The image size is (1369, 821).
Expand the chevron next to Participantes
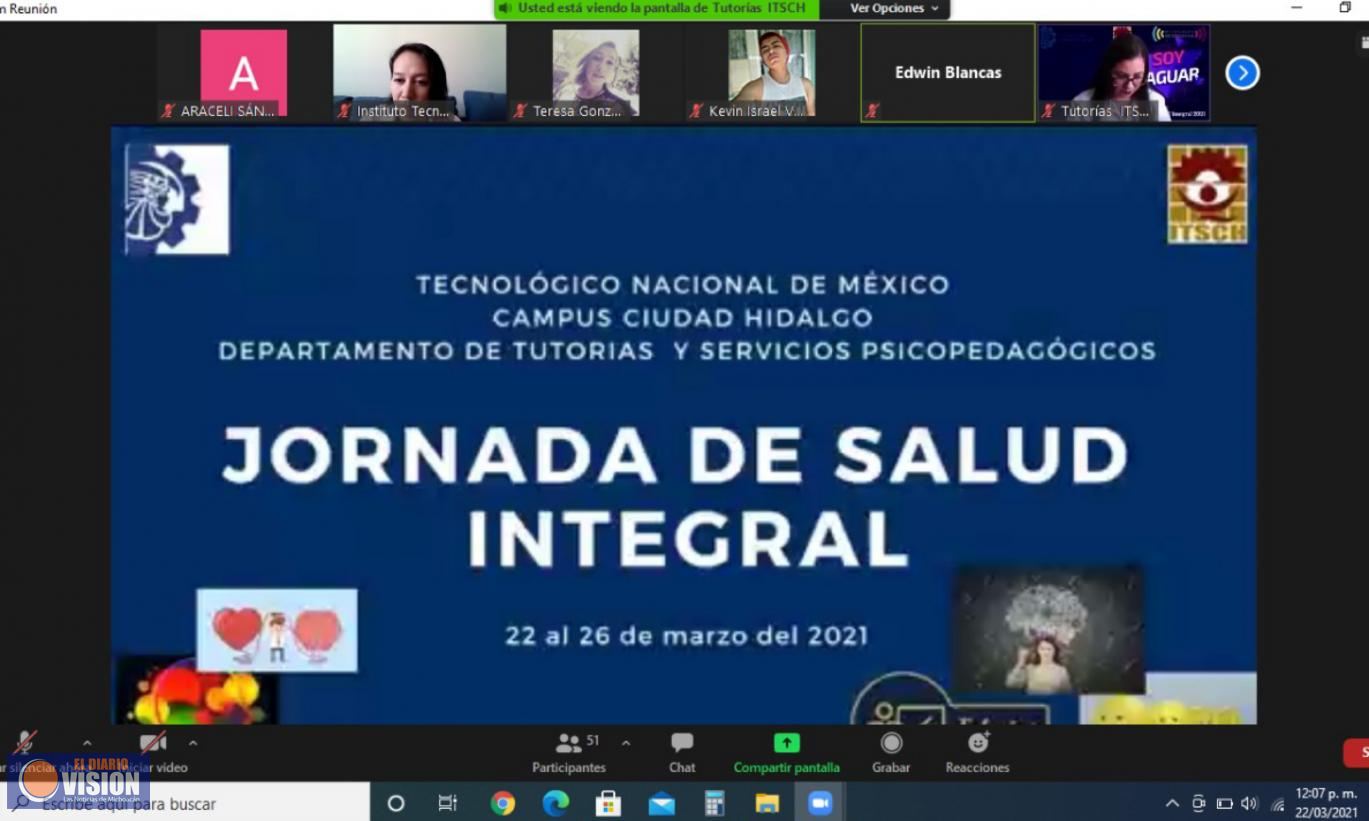pos(626,743)
